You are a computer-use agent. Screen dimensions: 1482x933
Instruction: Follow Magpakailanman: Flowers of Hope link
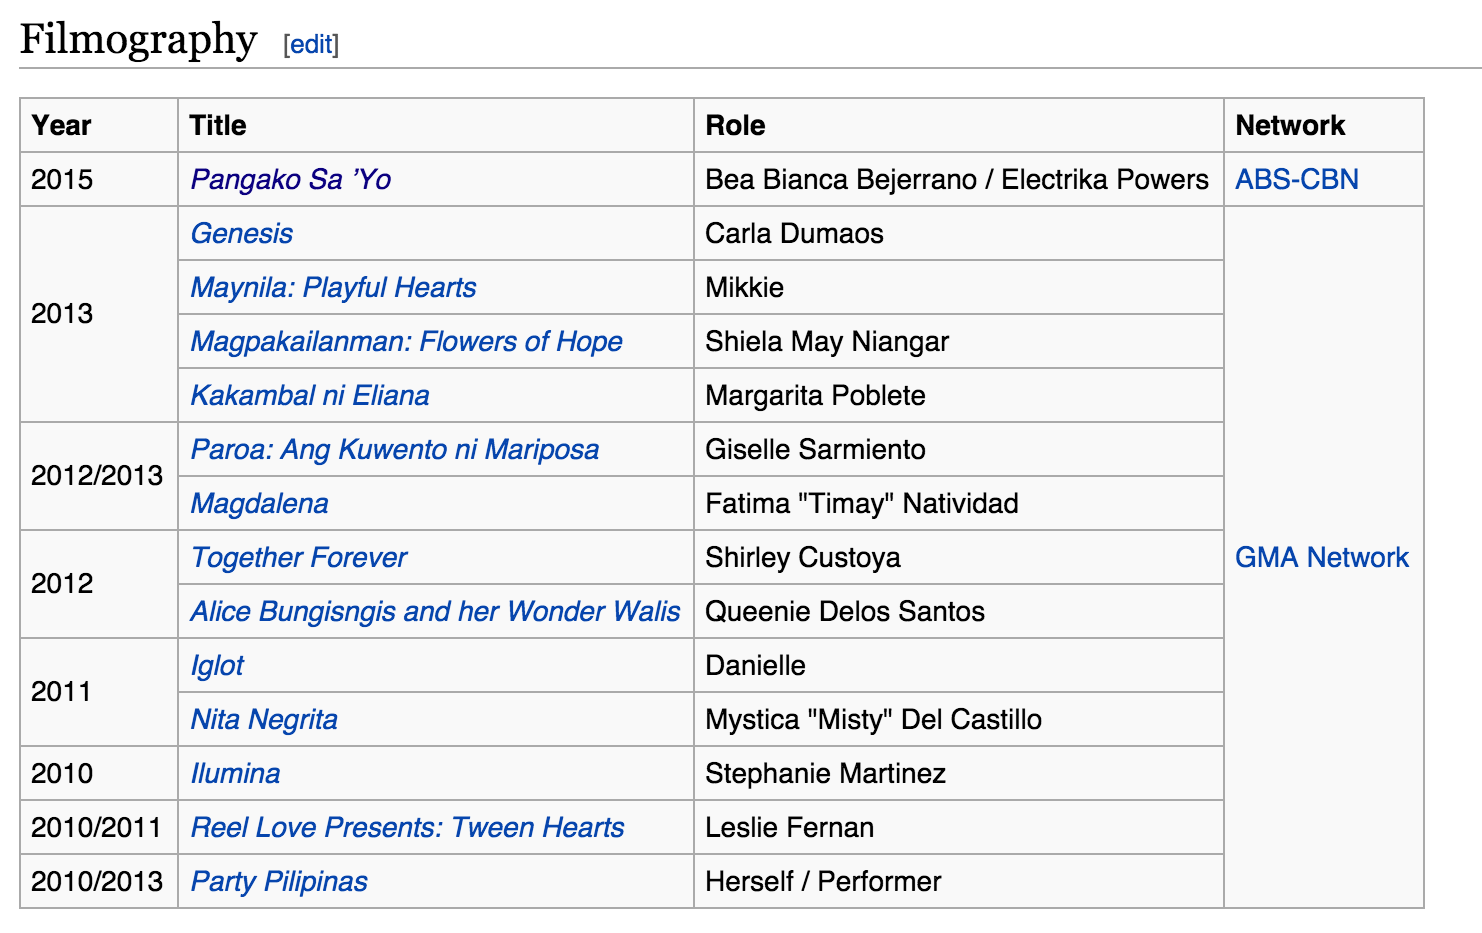pyautogui.click(x=406, y=342)
